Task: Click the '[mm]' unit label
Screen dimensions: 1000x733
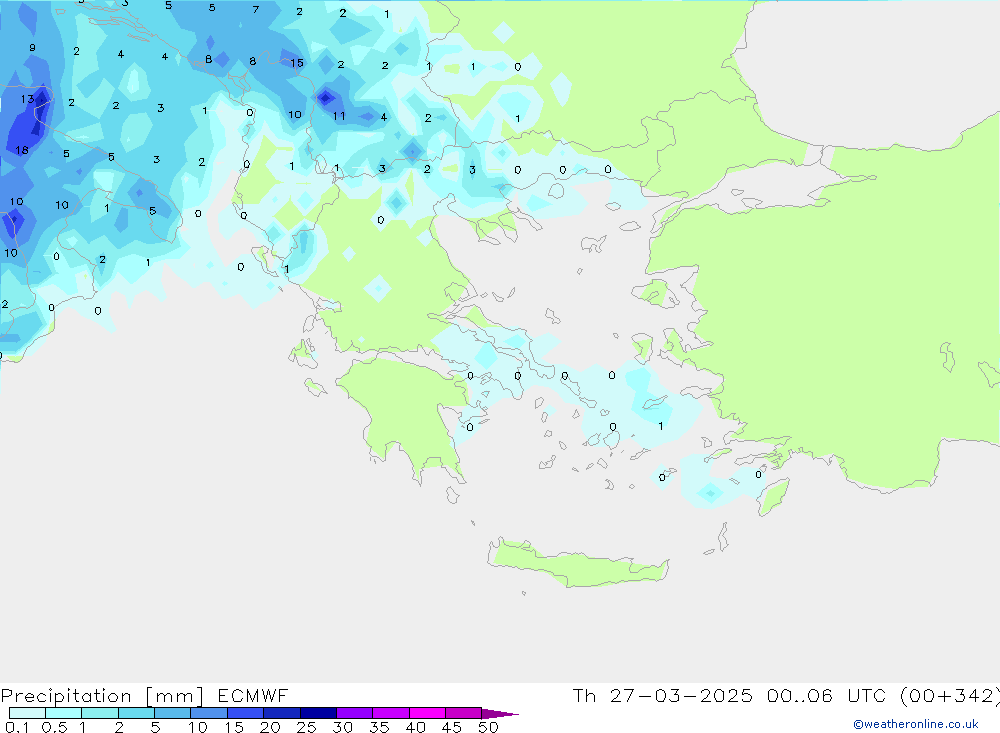Action: (175, 696)
